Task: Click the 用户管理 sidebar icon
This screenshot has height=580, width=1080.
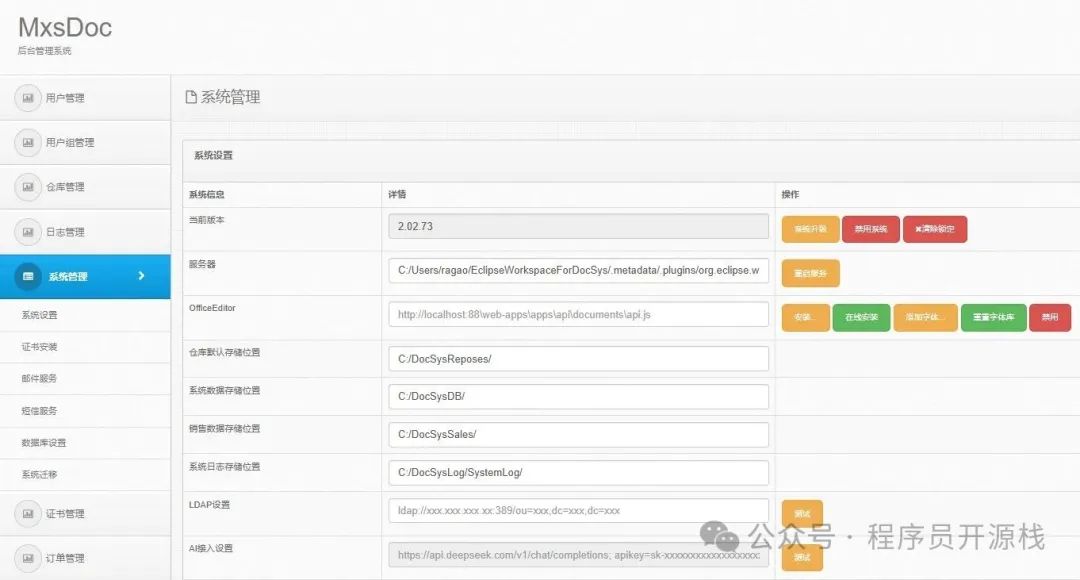Action: (x=28, y=98)
